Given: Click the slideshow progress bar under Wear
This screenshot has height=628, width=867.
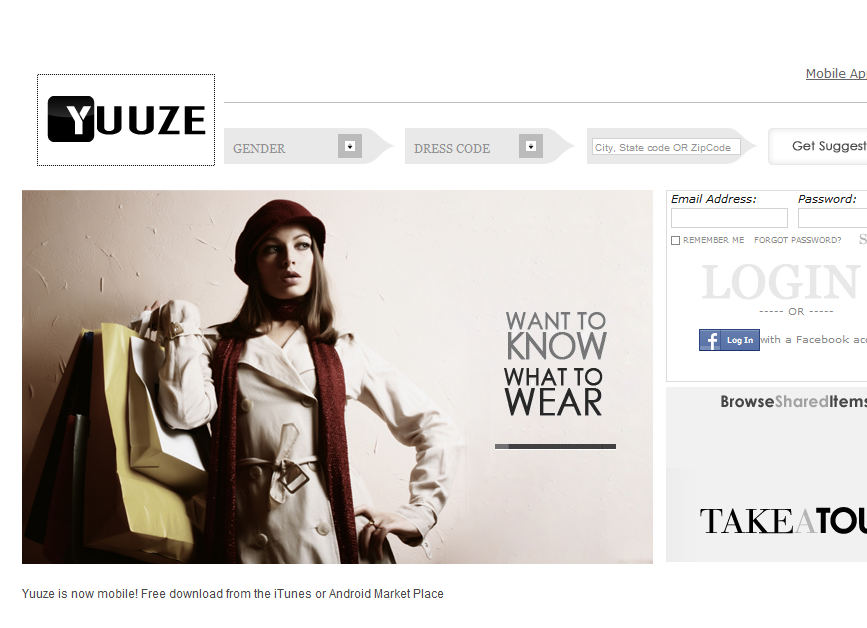Looking at the screenshot, I should 555,446.
